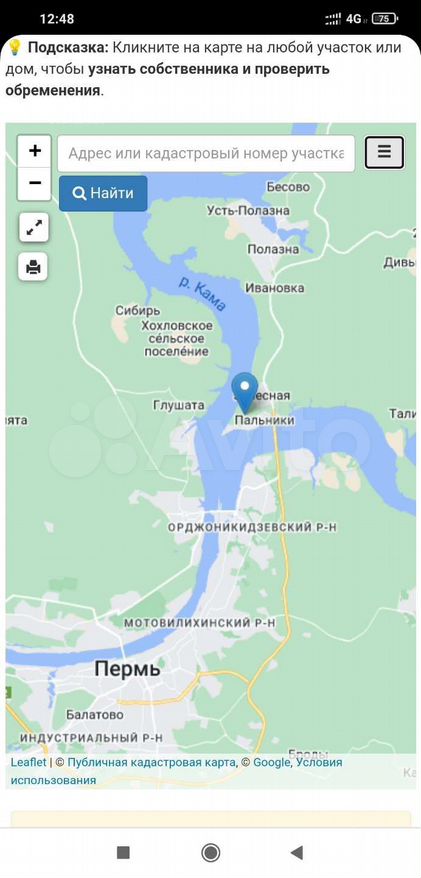
Task: Tap the Android recent apps square
Action: (123, 853)
